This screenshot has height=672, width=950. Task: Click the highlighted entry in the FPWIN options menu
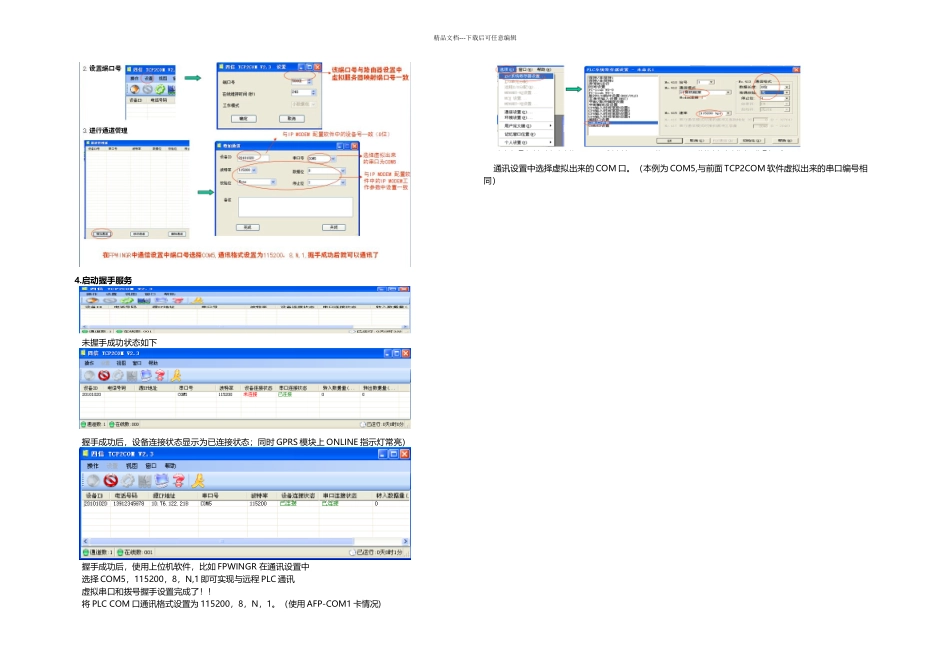[525, 76]
